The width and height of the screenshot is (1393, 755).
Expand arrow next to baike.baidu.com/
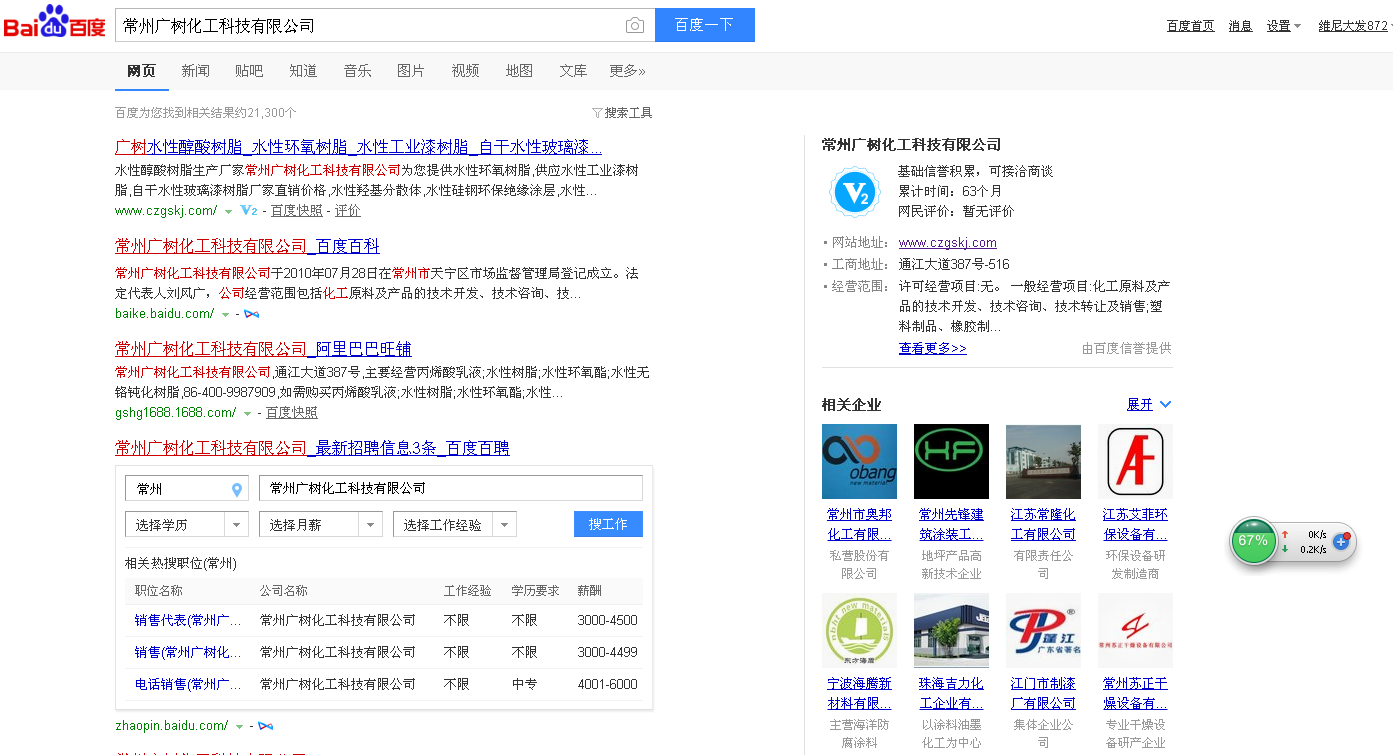click(225, 315)
